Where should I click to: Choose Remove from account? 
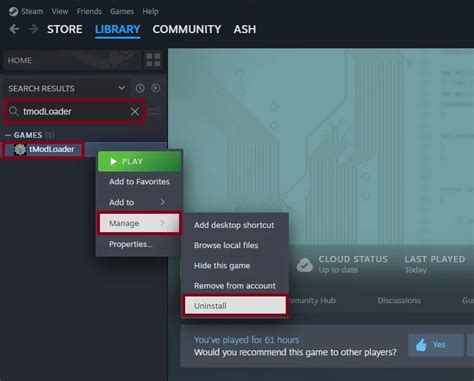(235, 286)
